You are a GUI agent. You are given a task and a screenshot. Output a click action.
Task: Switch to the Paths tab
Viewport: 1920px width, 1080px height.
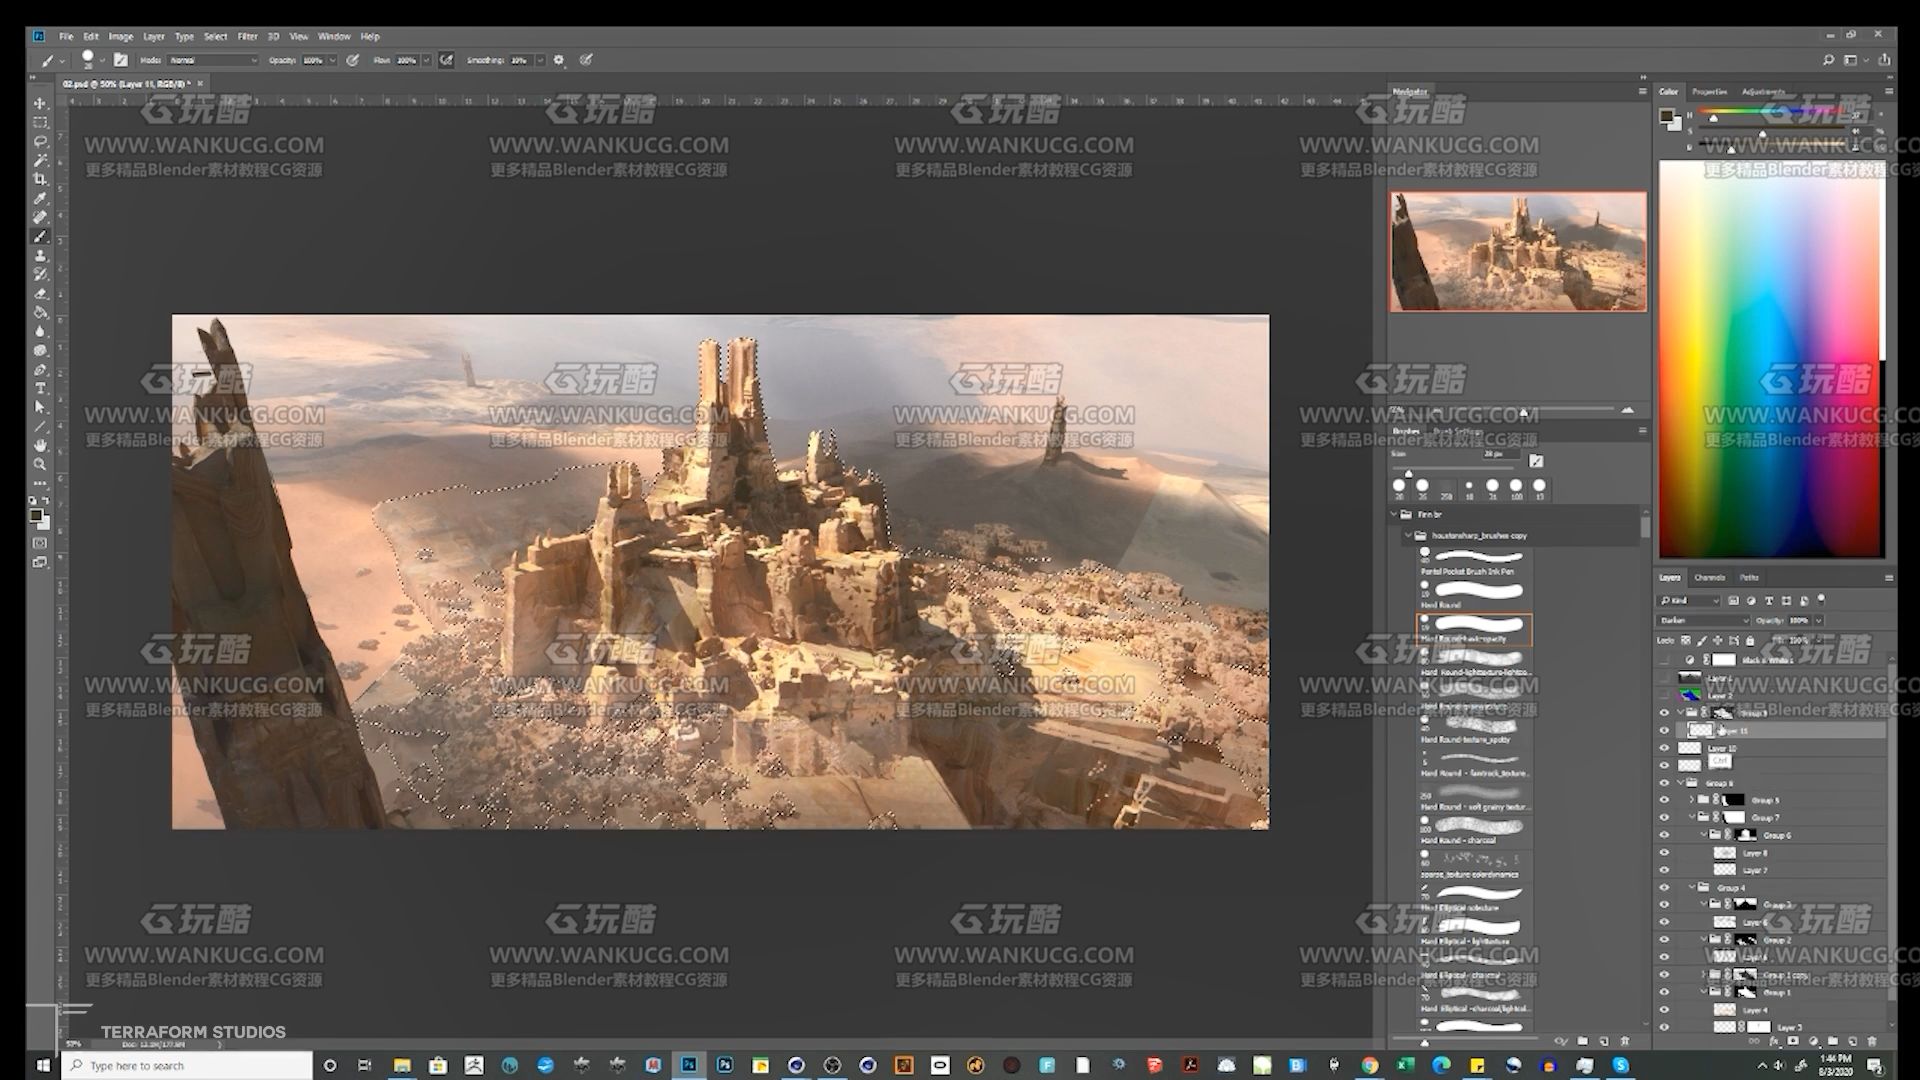click(1749, 577)
